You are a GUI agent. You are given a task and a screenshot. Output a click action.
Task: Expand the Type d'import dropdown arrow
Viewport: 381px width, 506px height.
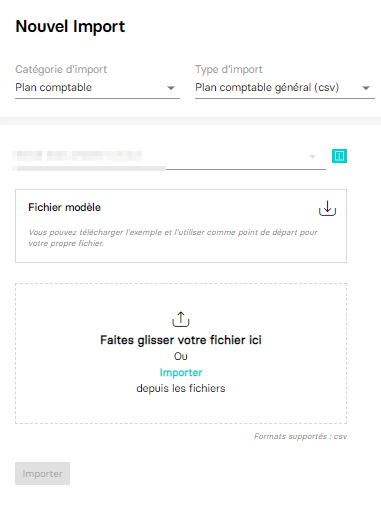click(366, 88)
